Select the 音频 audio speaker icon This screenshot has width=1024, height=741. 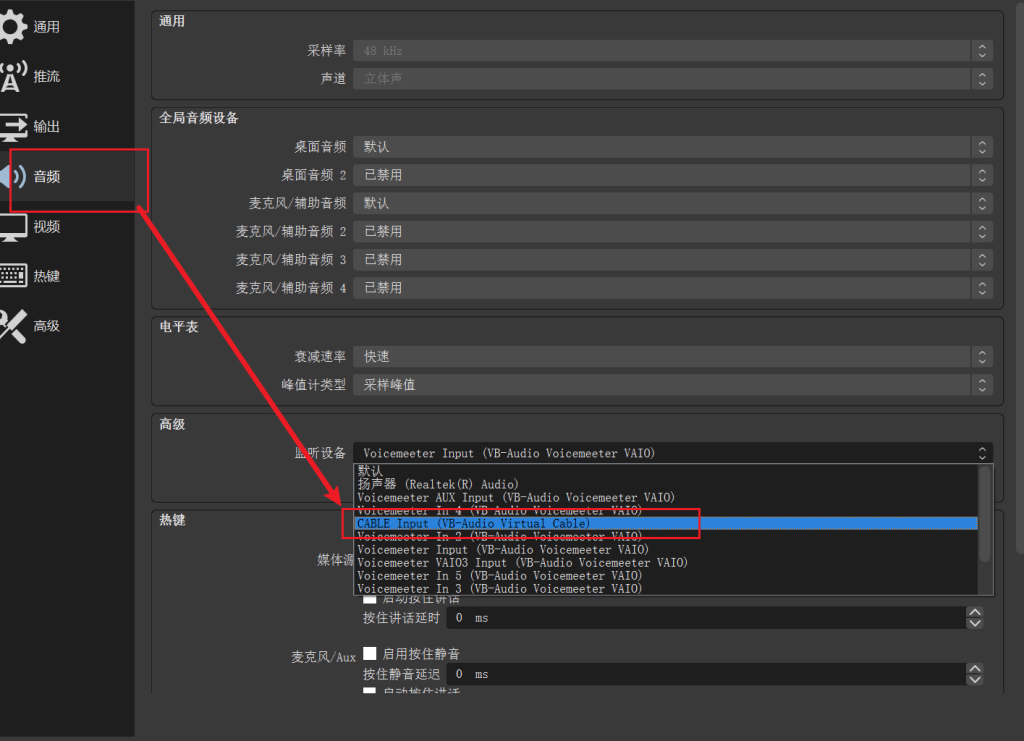tap(13, 176)
